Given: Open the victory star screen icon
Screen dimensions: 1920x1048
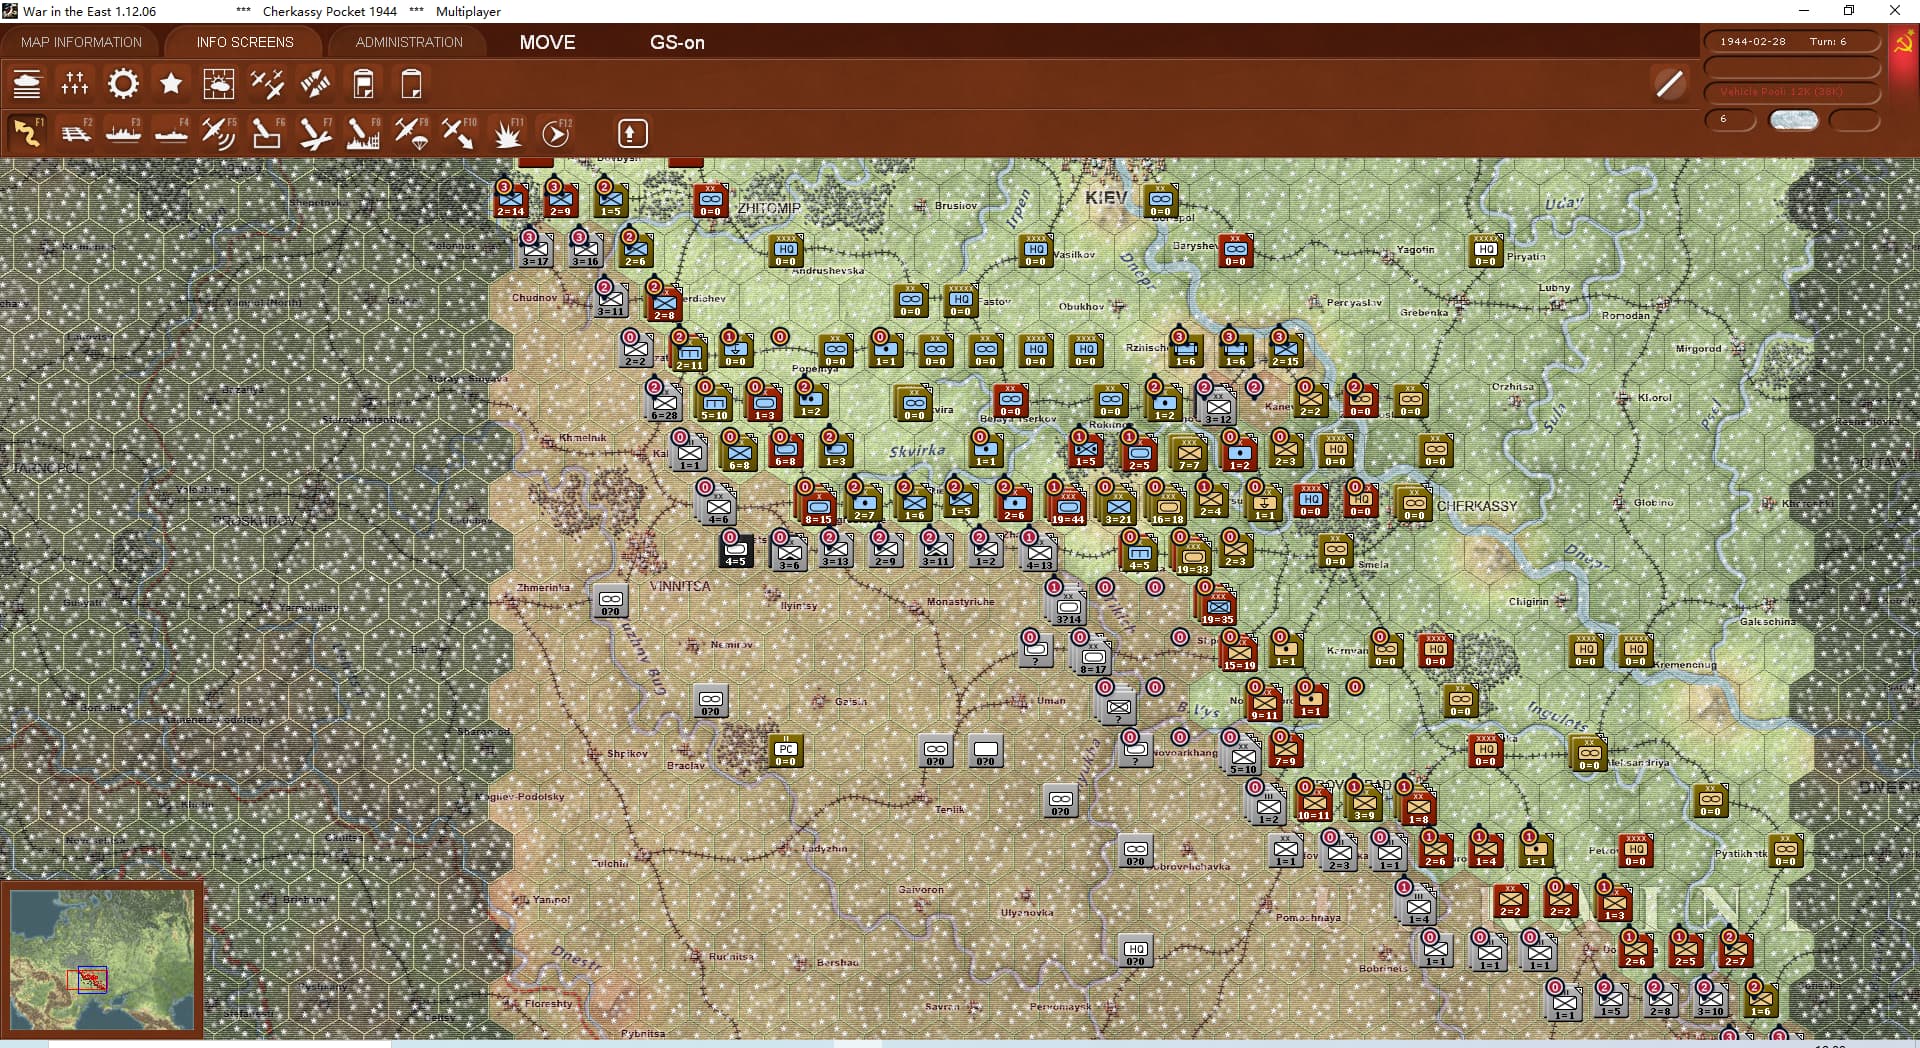Looking at the screenshot, I should point(171,84).
